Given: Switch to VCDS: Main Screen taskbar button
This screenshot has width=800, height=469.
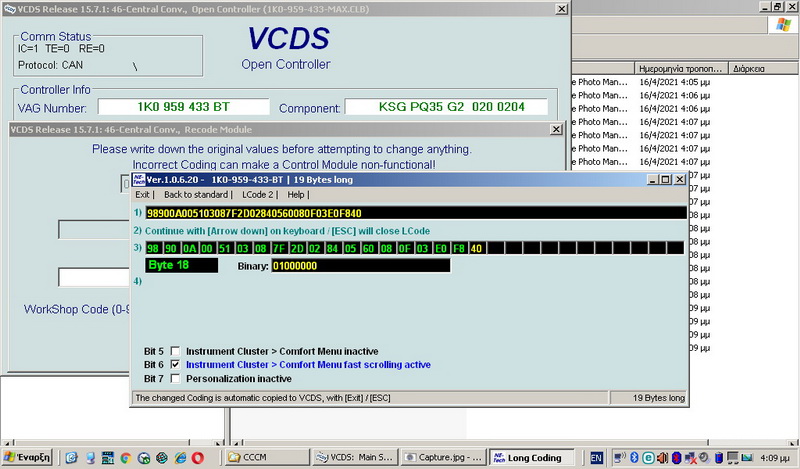Looking at the screenshot, I should tap(355, 457).
